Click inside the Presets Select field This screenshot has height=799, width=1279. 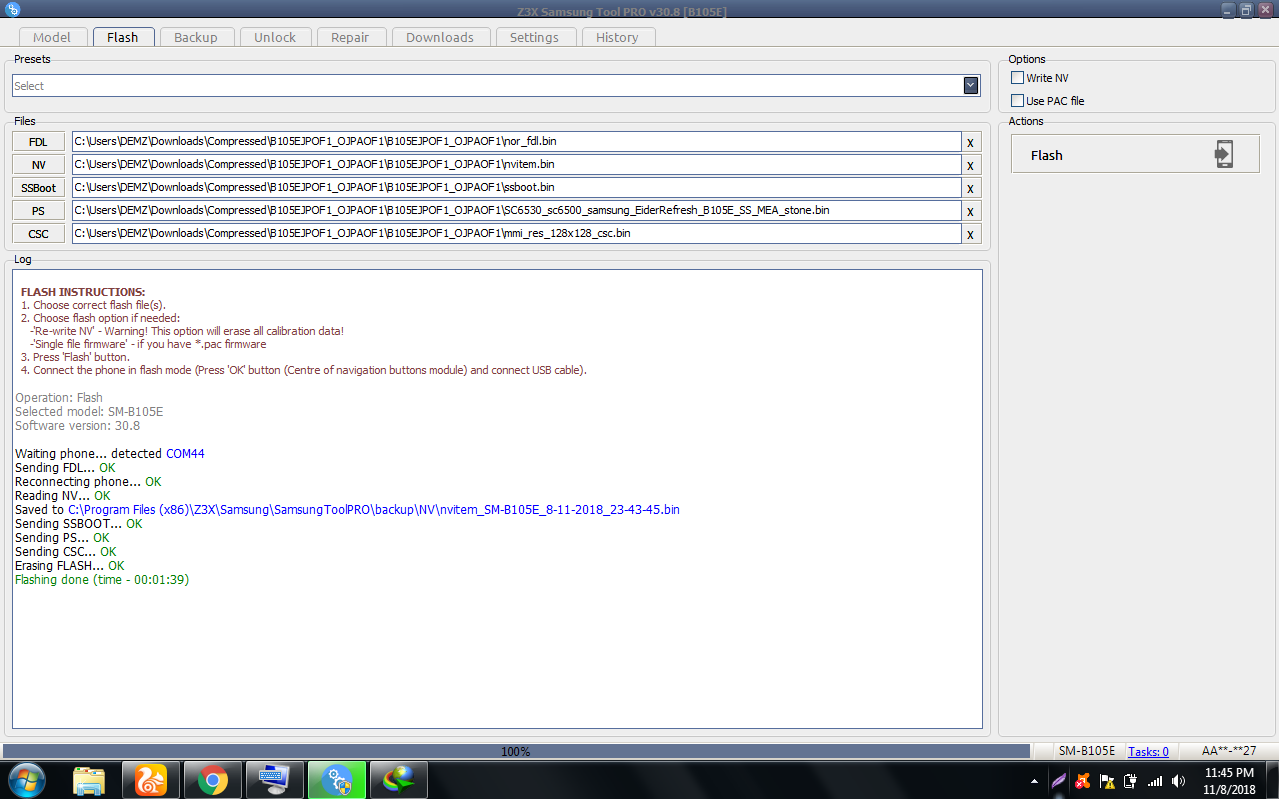coord(488,86)
